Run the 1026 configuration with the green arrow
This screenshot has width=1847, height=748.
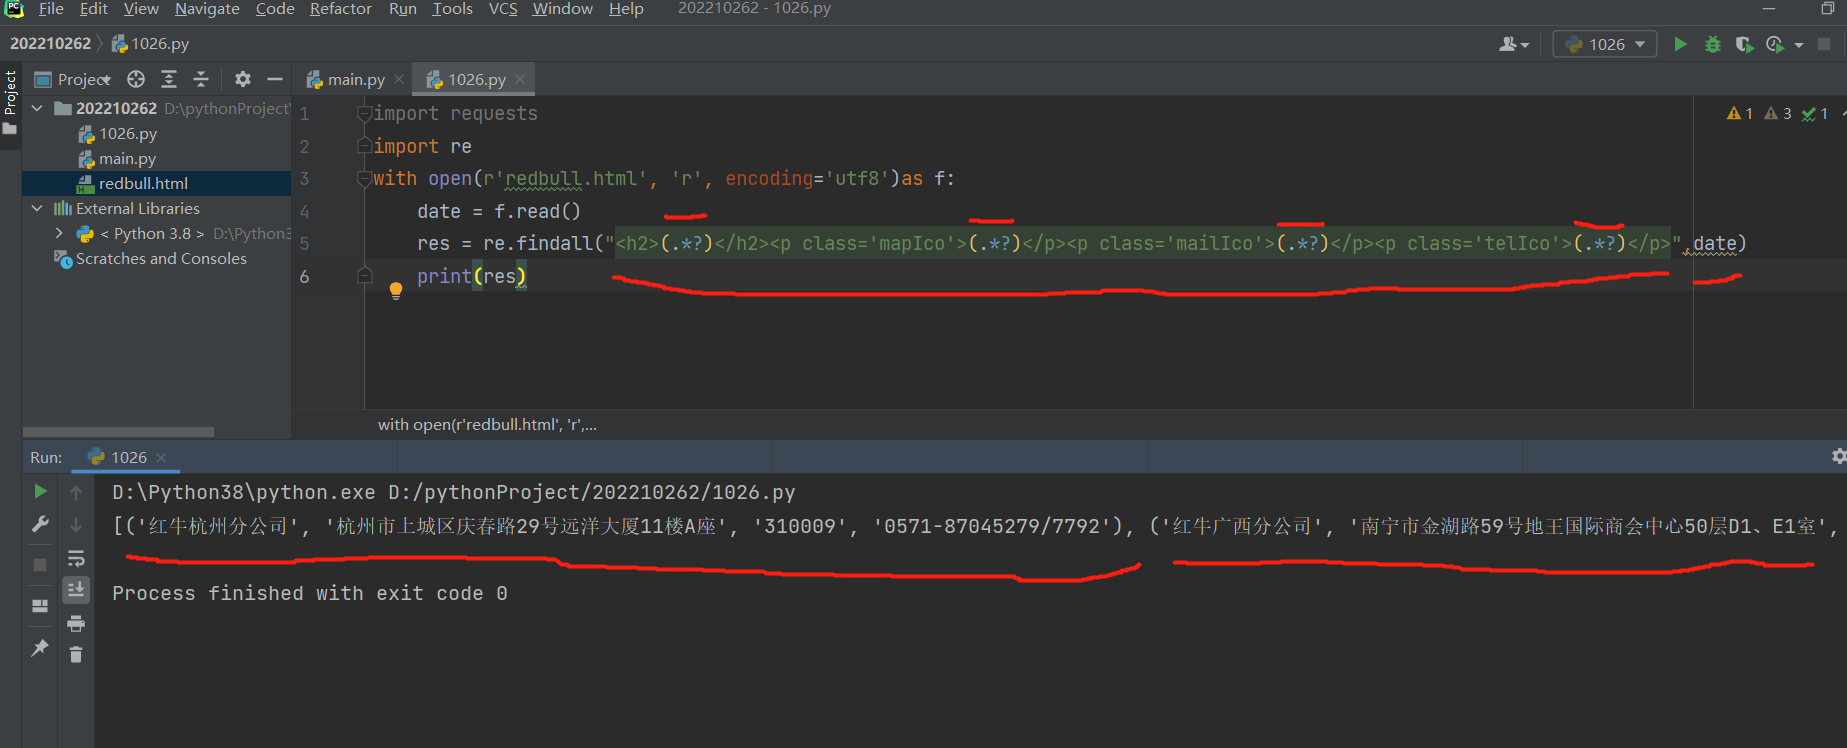pyautogui.click(x=1680, y=44)
